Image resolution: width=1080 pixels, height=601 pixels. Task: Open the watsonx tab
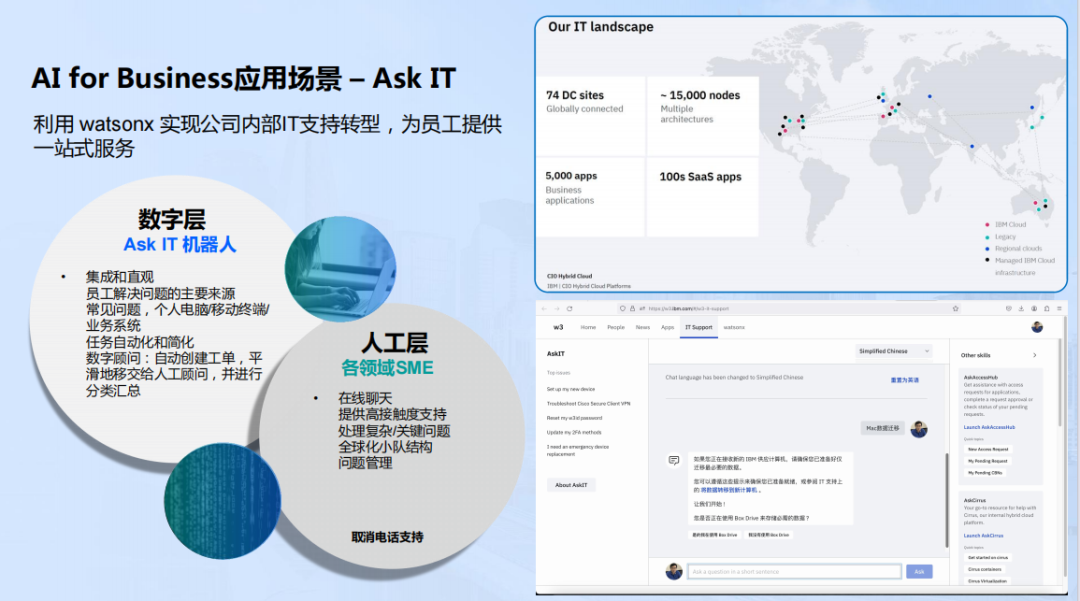coord(734,327)
